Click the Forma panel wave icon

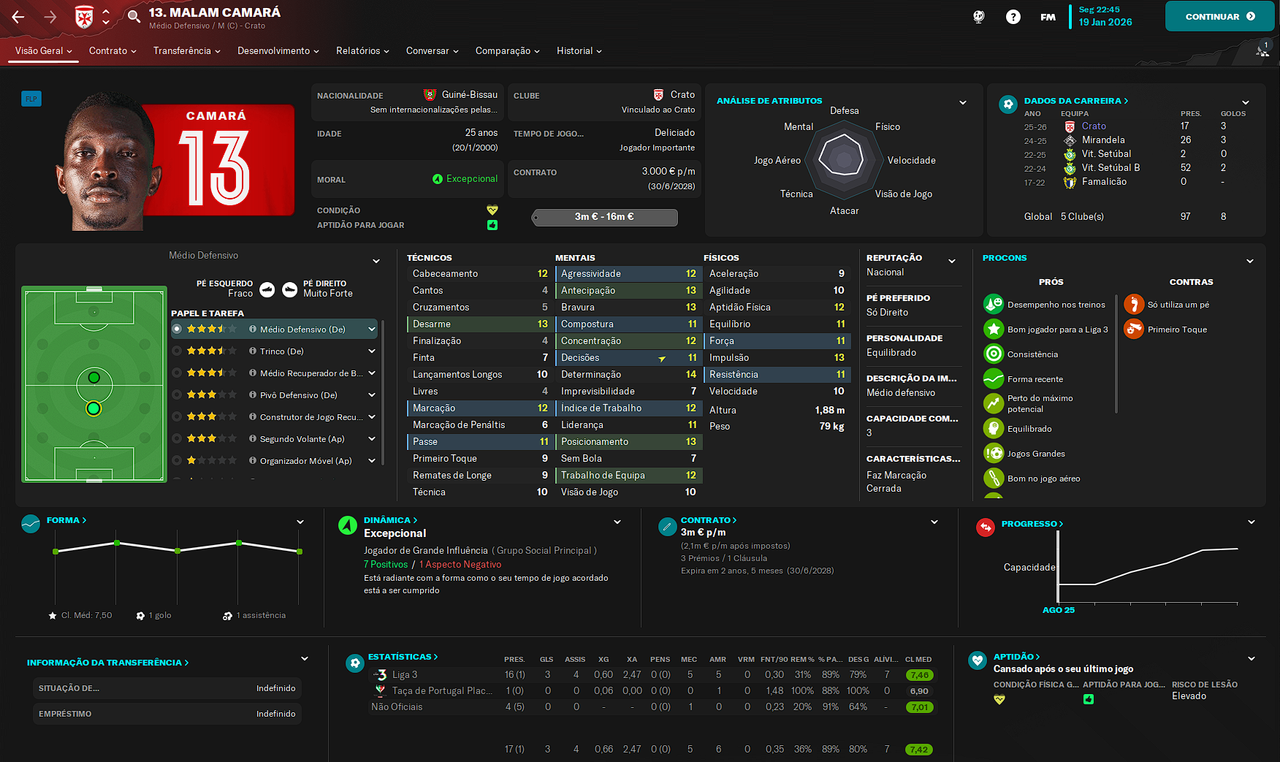click(31, 523)
